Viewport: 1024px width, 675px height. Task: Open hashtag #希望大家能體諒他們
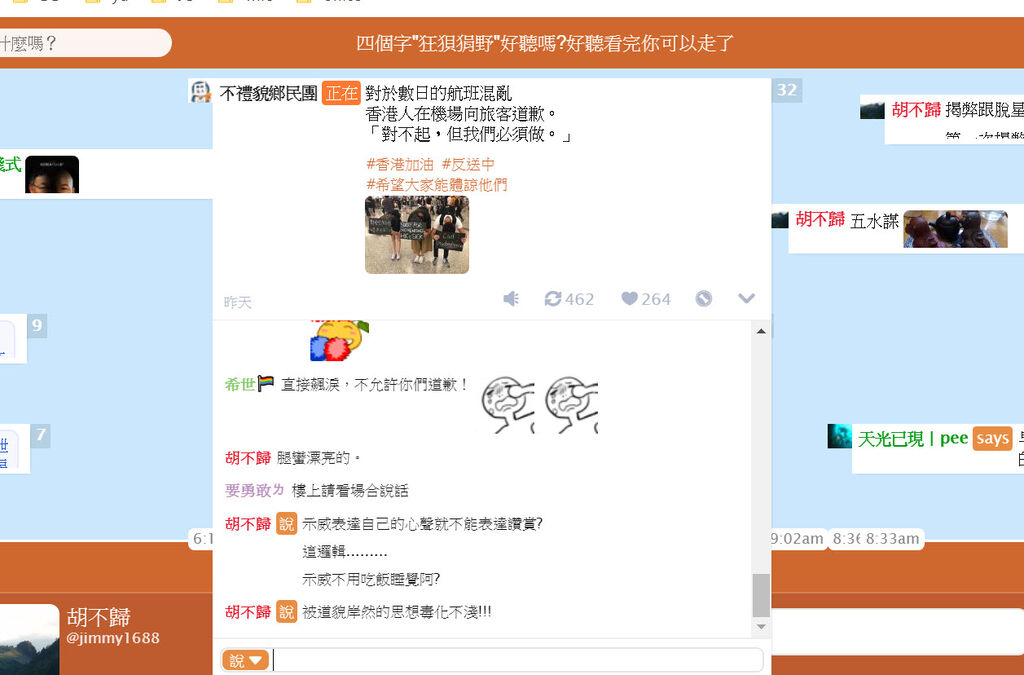click(x=436, y=185)
